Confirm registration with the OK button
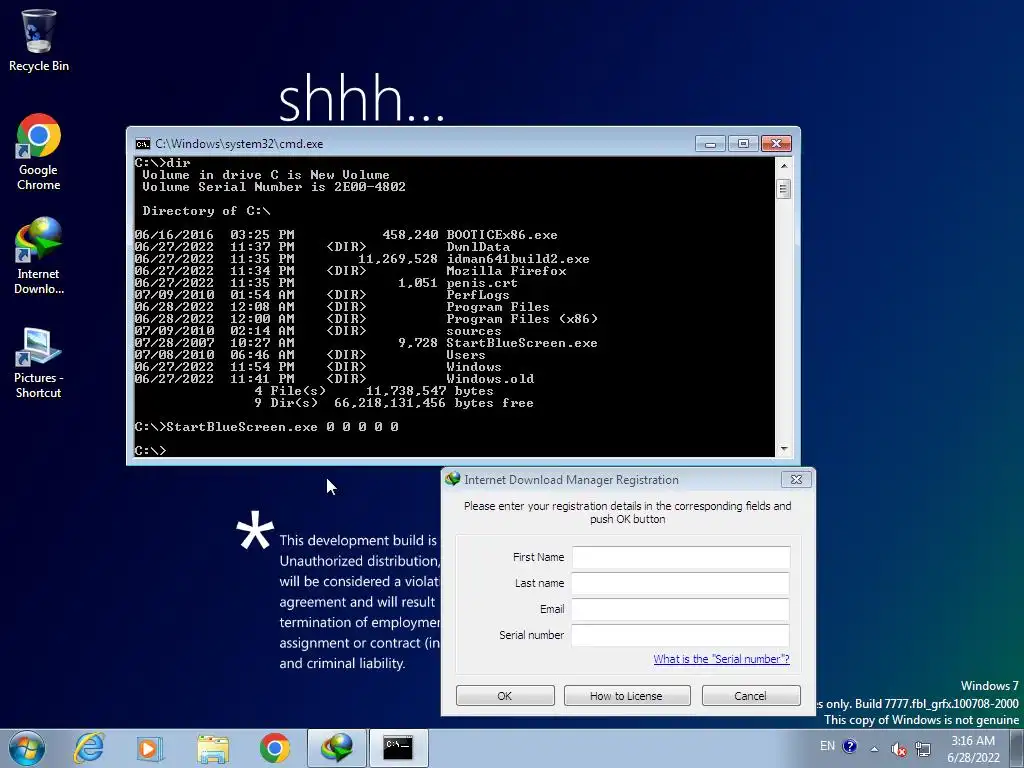 [505, 696]
